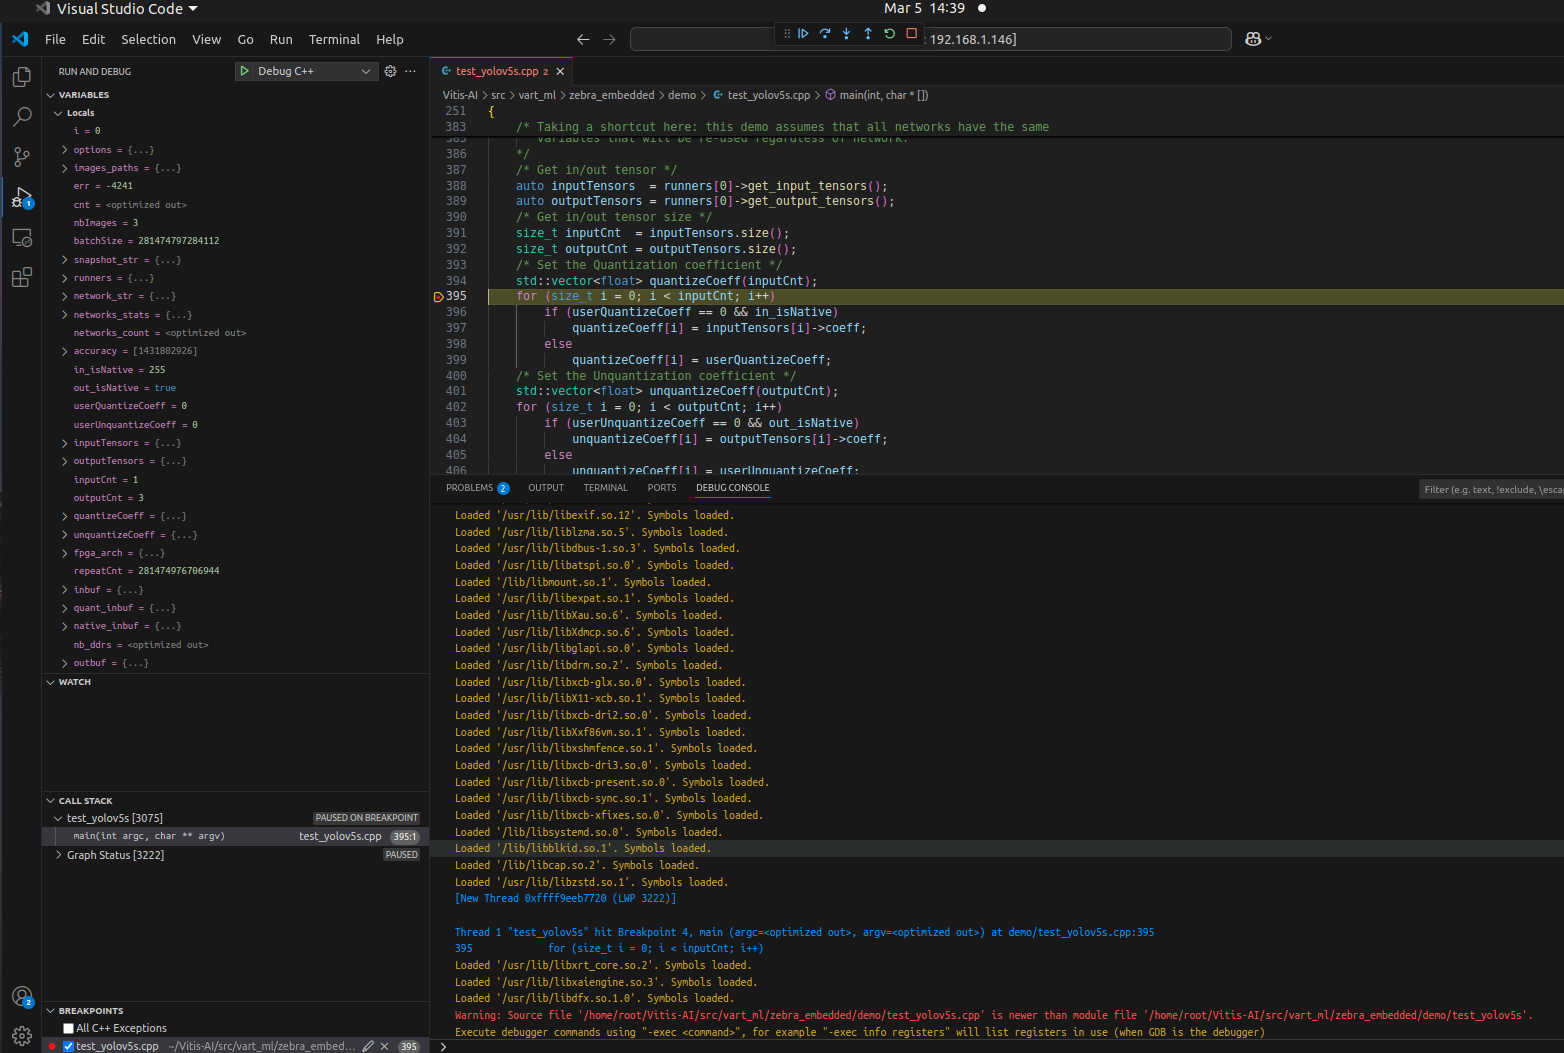
Task: Open the Terminal menu
Action: [x=333, y=40]
